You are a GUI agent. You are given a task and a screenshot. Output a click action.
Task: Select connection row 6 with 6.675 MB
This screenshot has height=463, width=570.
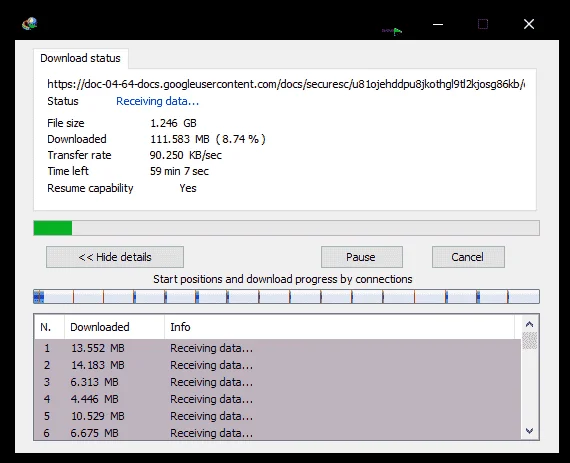(x=278, y=432)
